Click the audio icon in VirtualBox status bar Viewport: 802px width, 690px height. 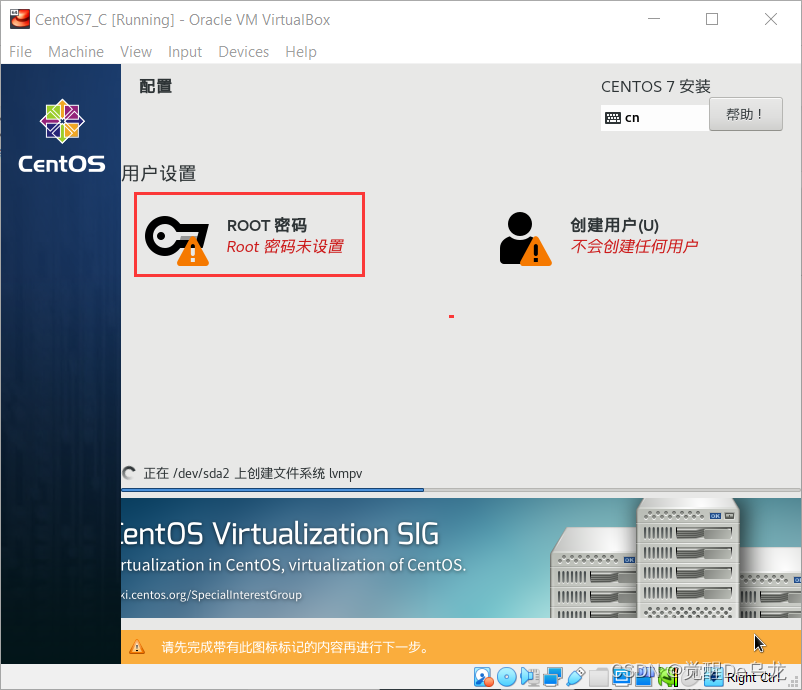click(x=531, y=677)
